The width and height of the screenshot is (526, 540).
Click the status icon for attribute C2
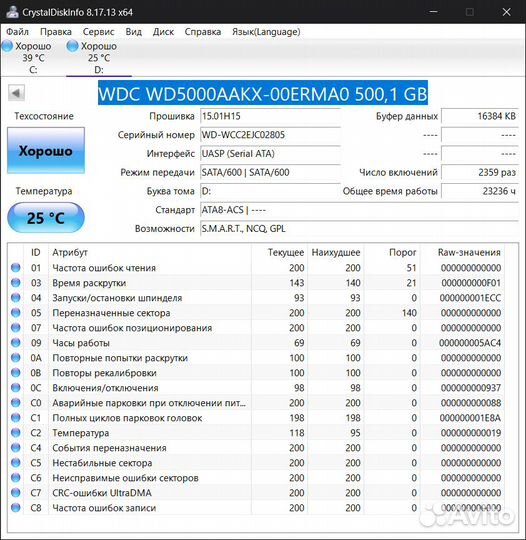pos(16,433)
